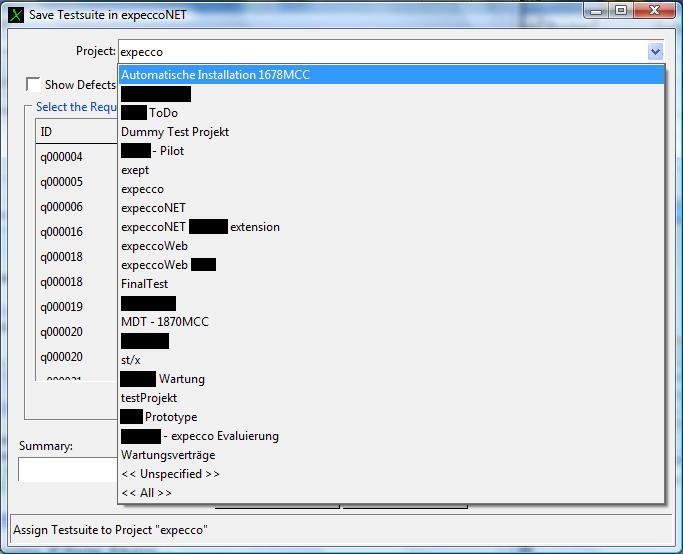Choose 'Dummy Test Projekt' option
The width and height of the screenshot is (683, 554).
[175, 132]
